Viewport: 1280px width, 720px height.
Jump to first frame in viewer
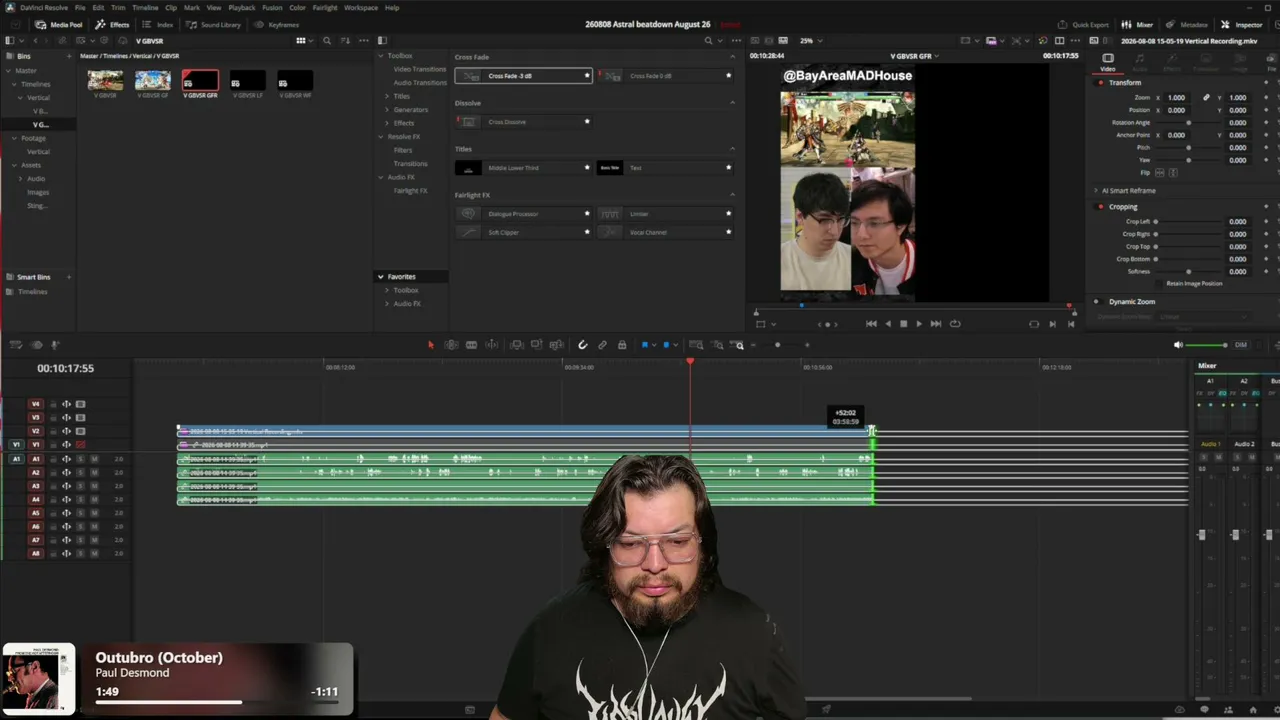[871, 324]
